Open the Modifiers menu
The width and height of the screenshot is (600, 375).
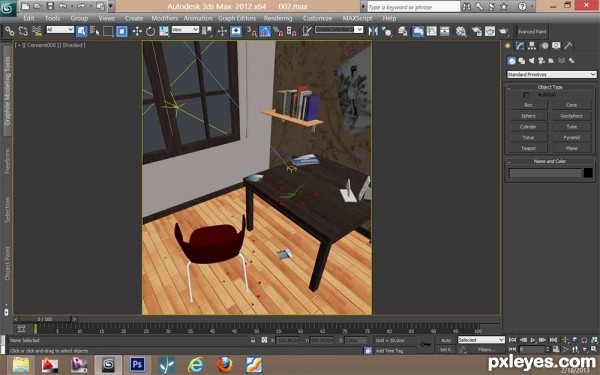[165, 18]
